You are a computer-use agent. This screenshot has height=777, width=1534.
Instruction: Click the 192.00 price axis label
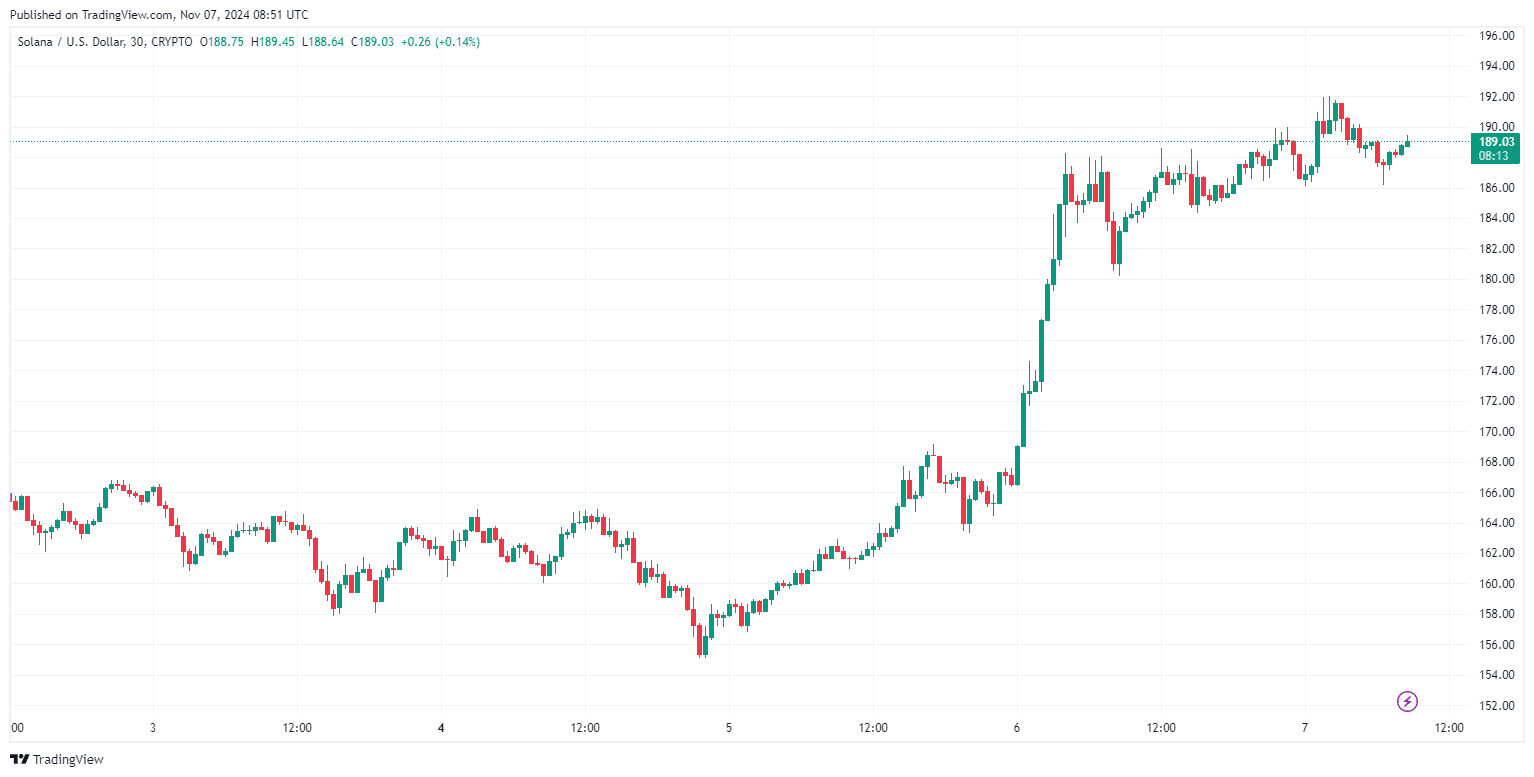coord(1495,97)
